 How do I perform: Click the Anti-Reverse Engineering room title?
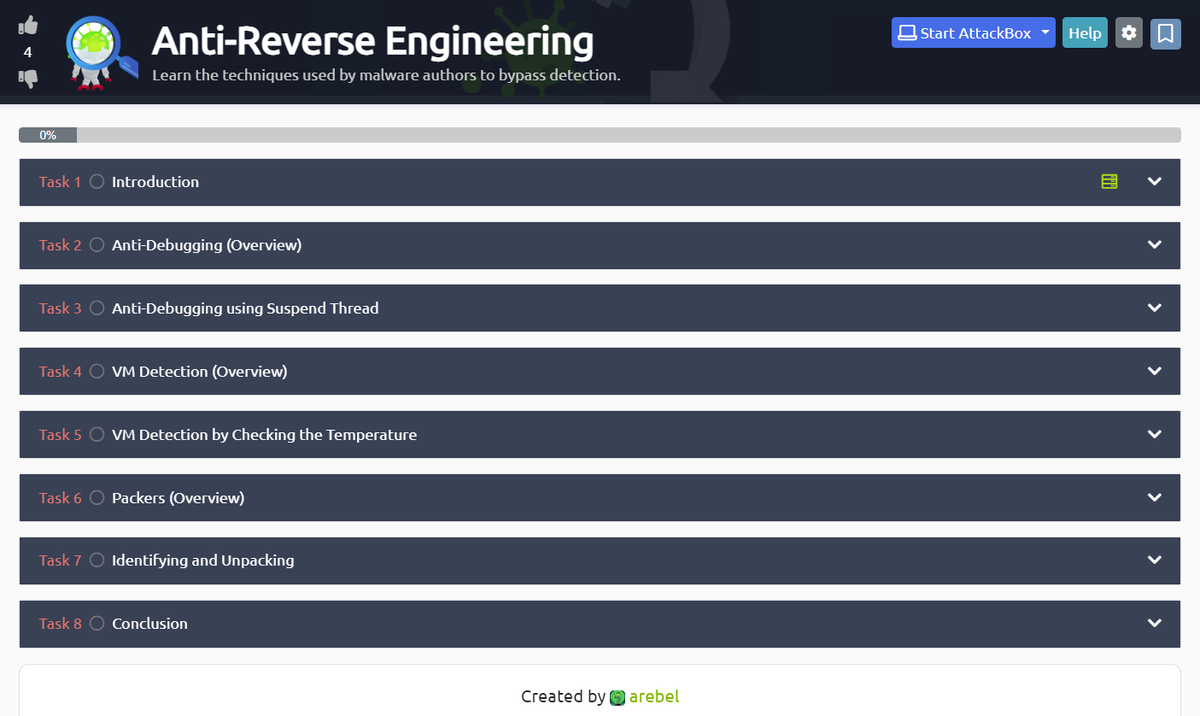tap(372, 42)
